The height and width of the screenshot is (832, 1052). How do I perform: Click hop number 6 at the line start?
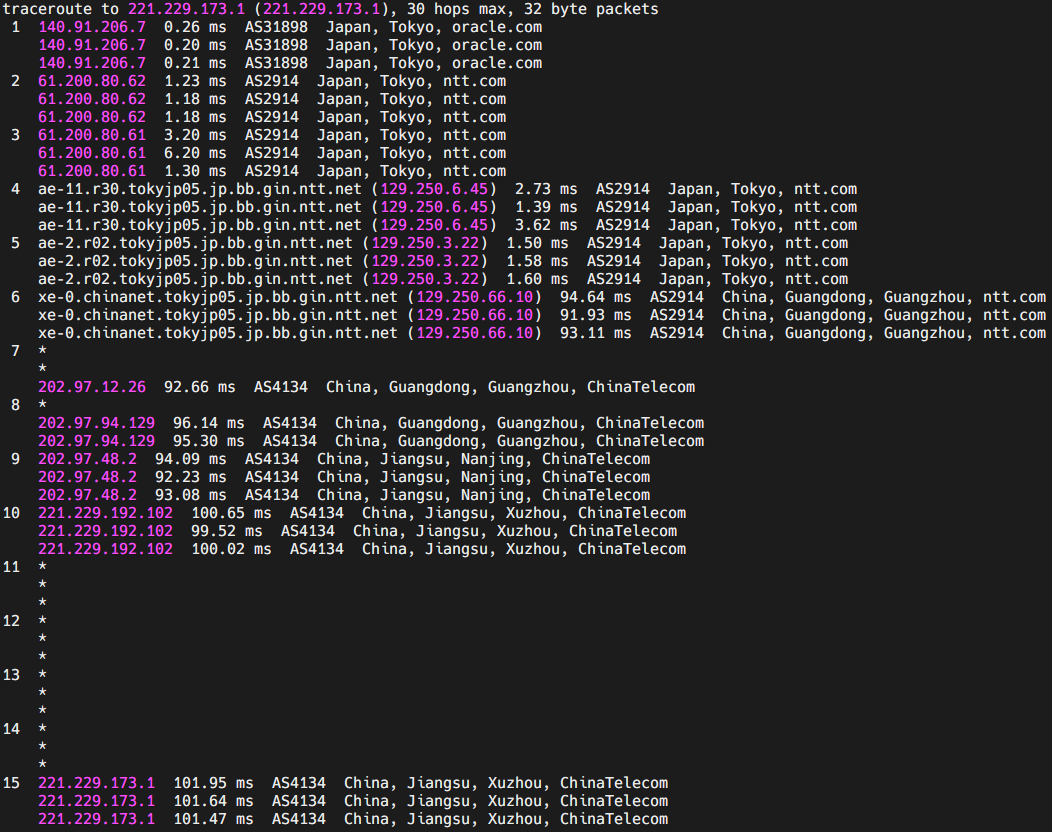[x=15, y=297]
